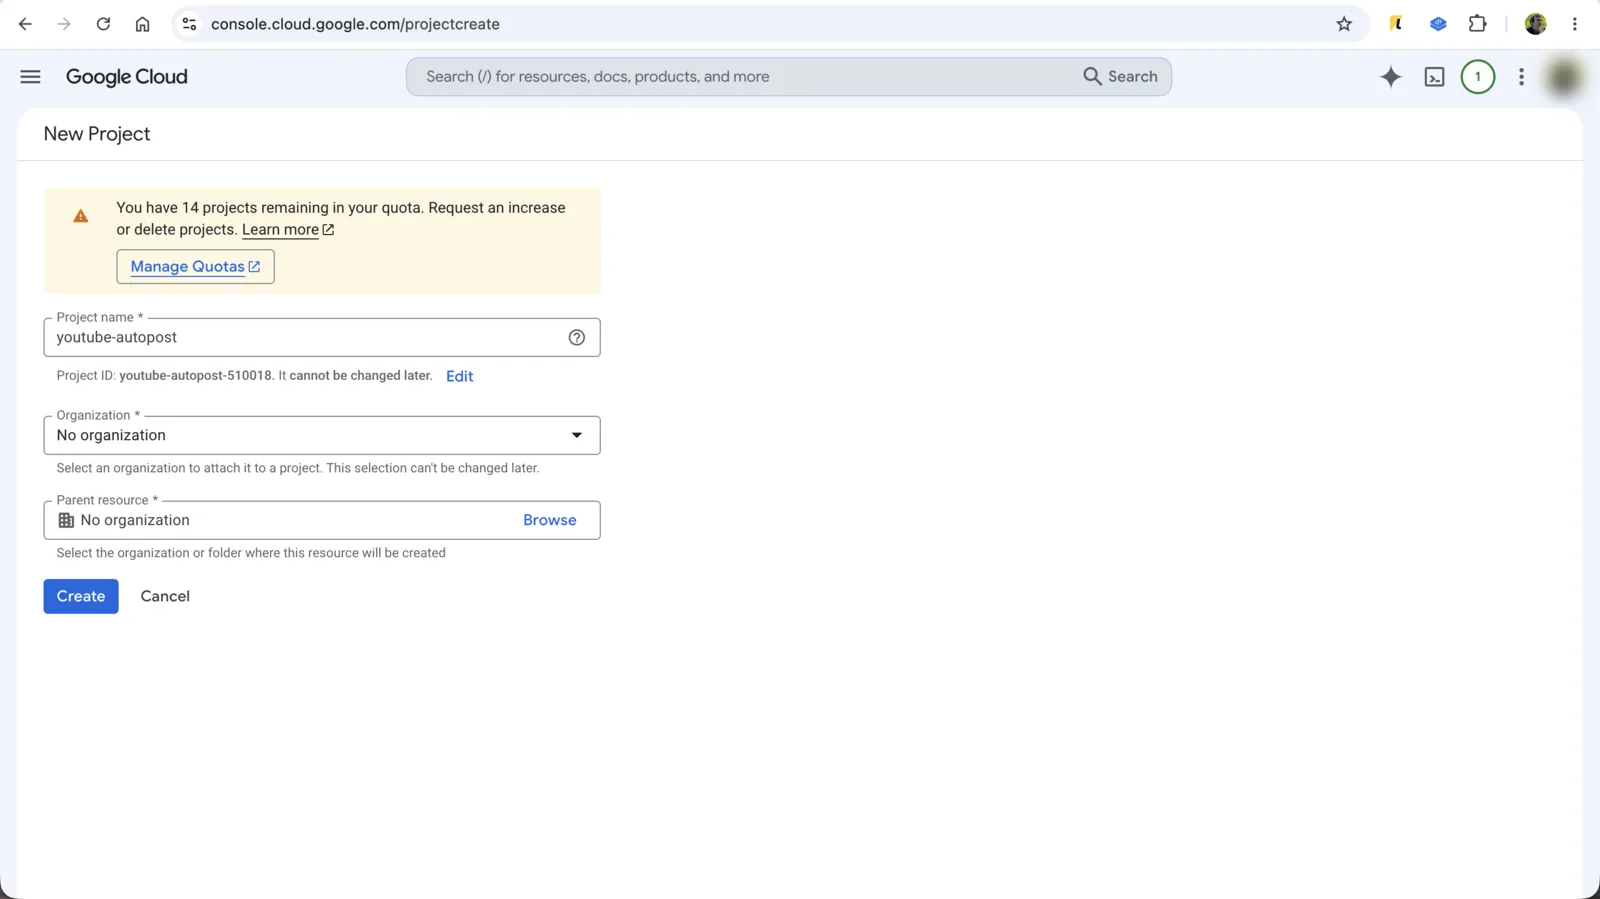Click the Google Cloud logo

click(x=127, y=77)
